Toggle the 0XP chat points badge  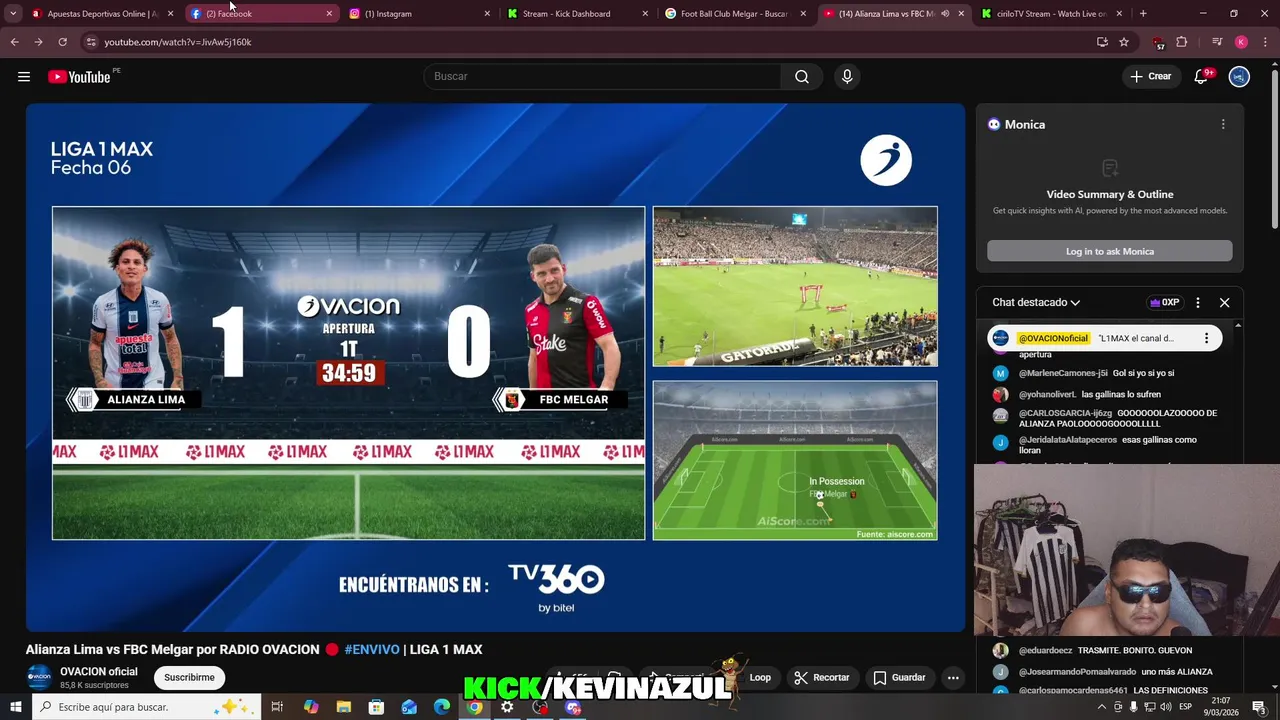pyautogui.click(x=1165, y=302)
